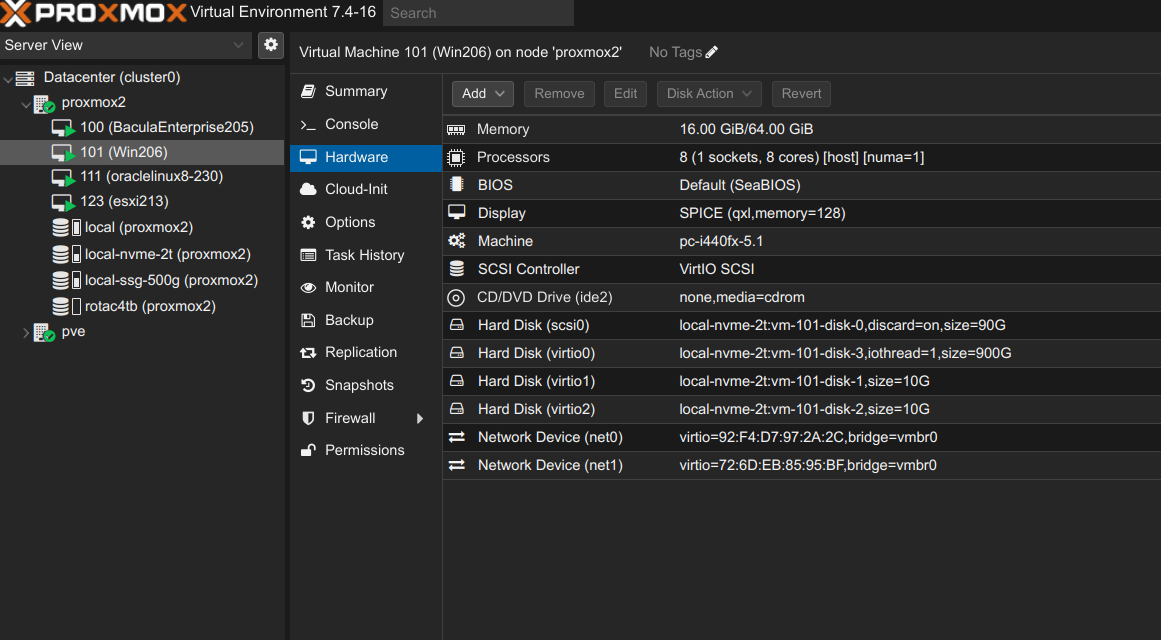Click the Memory row RAM icon

pyautogui.click(x=456, y=130)
